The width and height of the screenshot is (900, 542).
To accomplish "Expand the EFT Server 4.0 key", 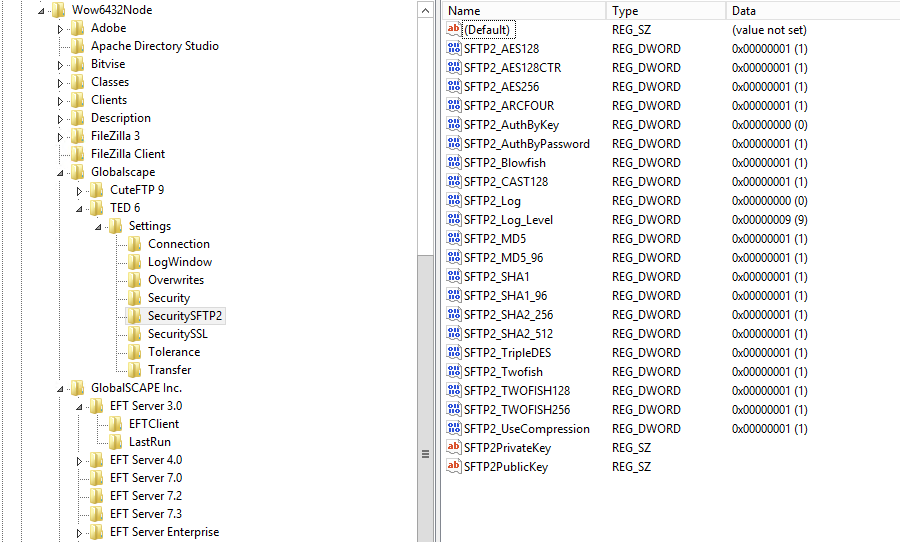I will pos(79,461).
